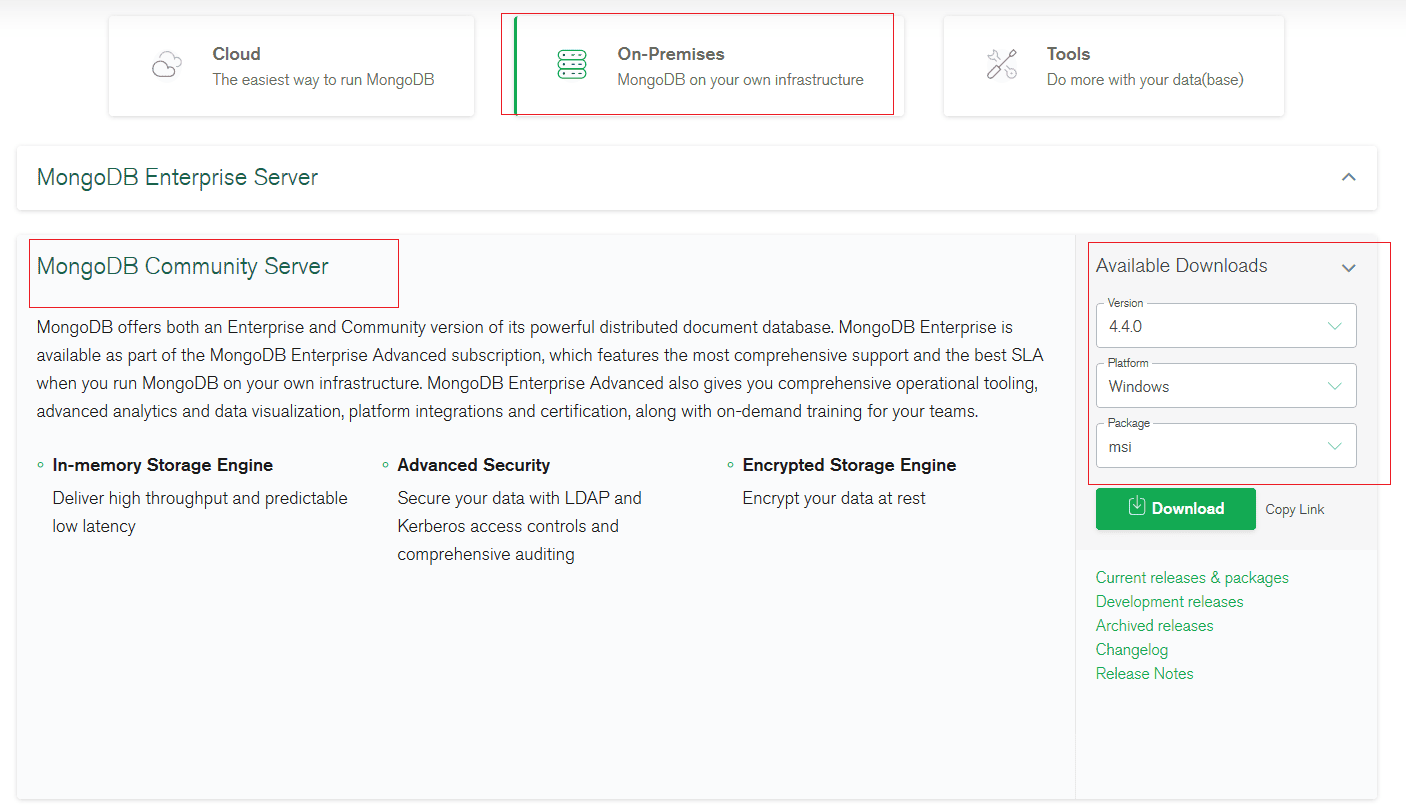The height and width of the screenshot is (811, 1406).
Task: Open the Development releases link
Action: coord(1169,602)
